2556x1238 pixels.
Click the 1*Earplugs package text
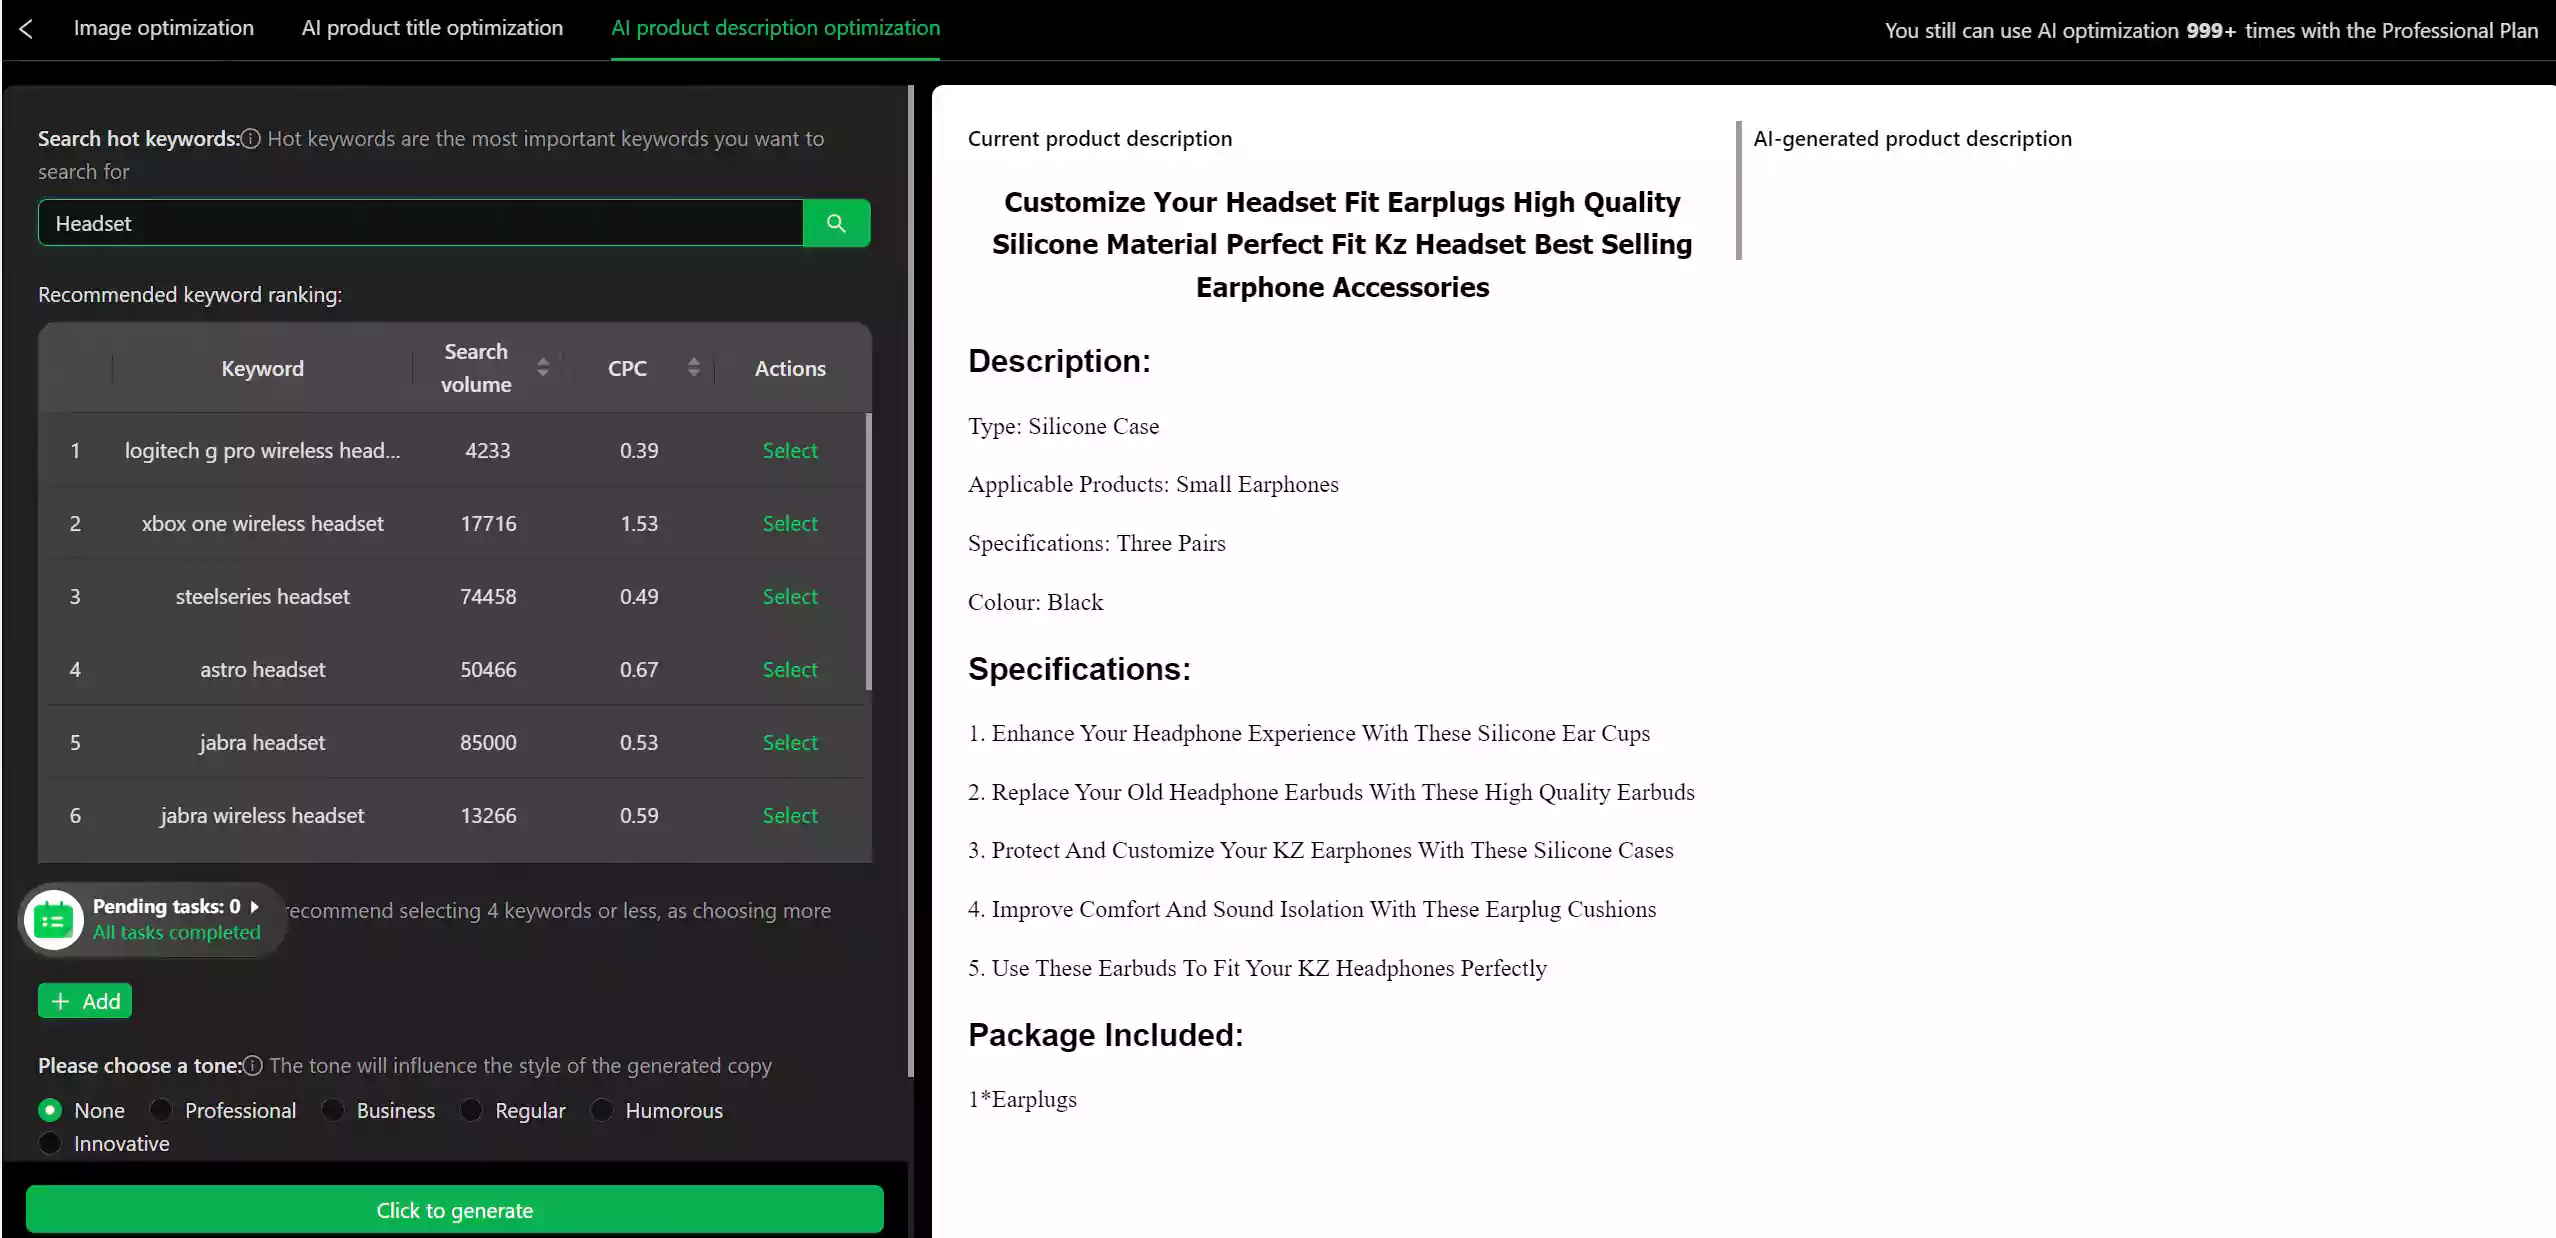[x=1022, y=1099]
